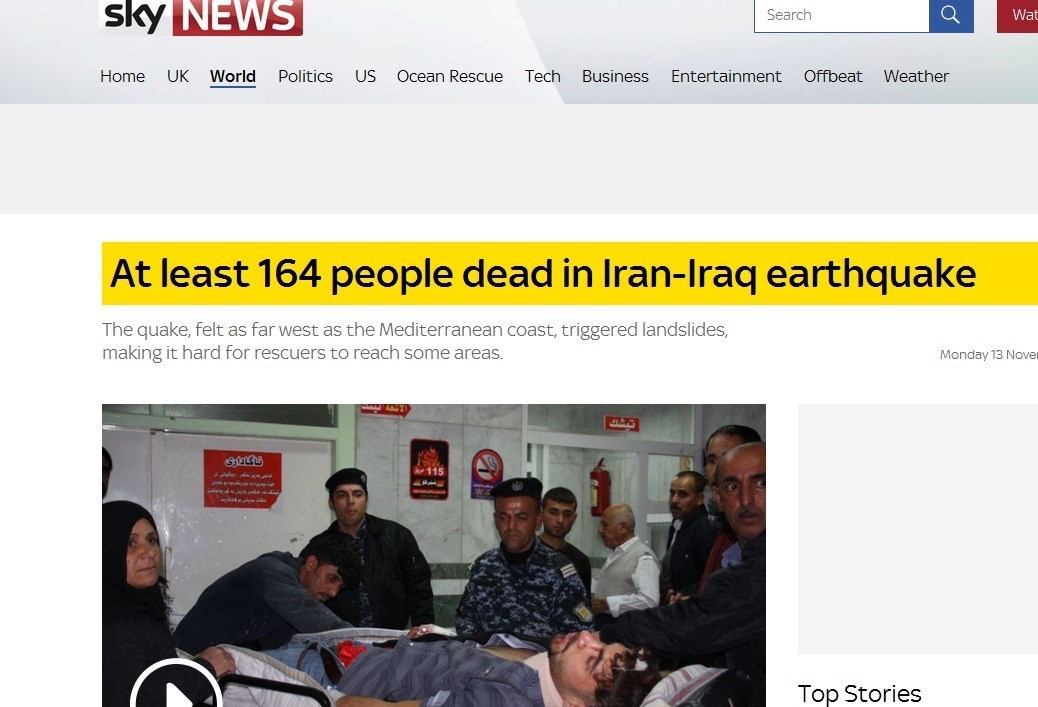This screenshot has height=707, width=1038.
Task: Click the hospital photo thumbnail
Action: (434, 555)
